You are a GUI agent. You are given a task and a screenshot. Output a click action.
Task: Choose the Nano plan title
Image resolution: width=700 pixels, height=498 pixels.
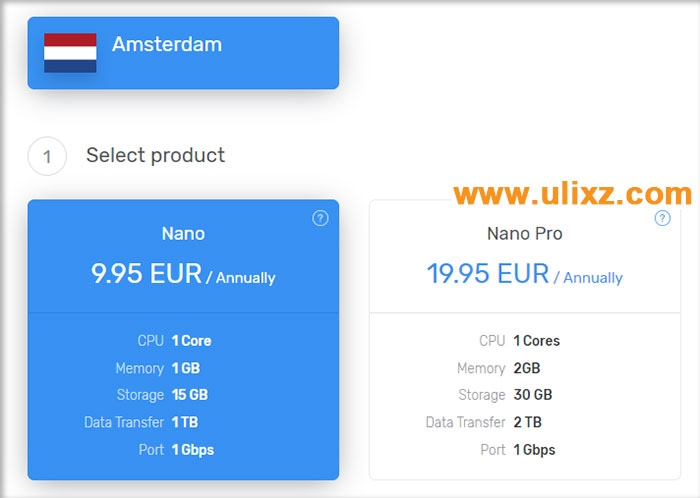183,234
